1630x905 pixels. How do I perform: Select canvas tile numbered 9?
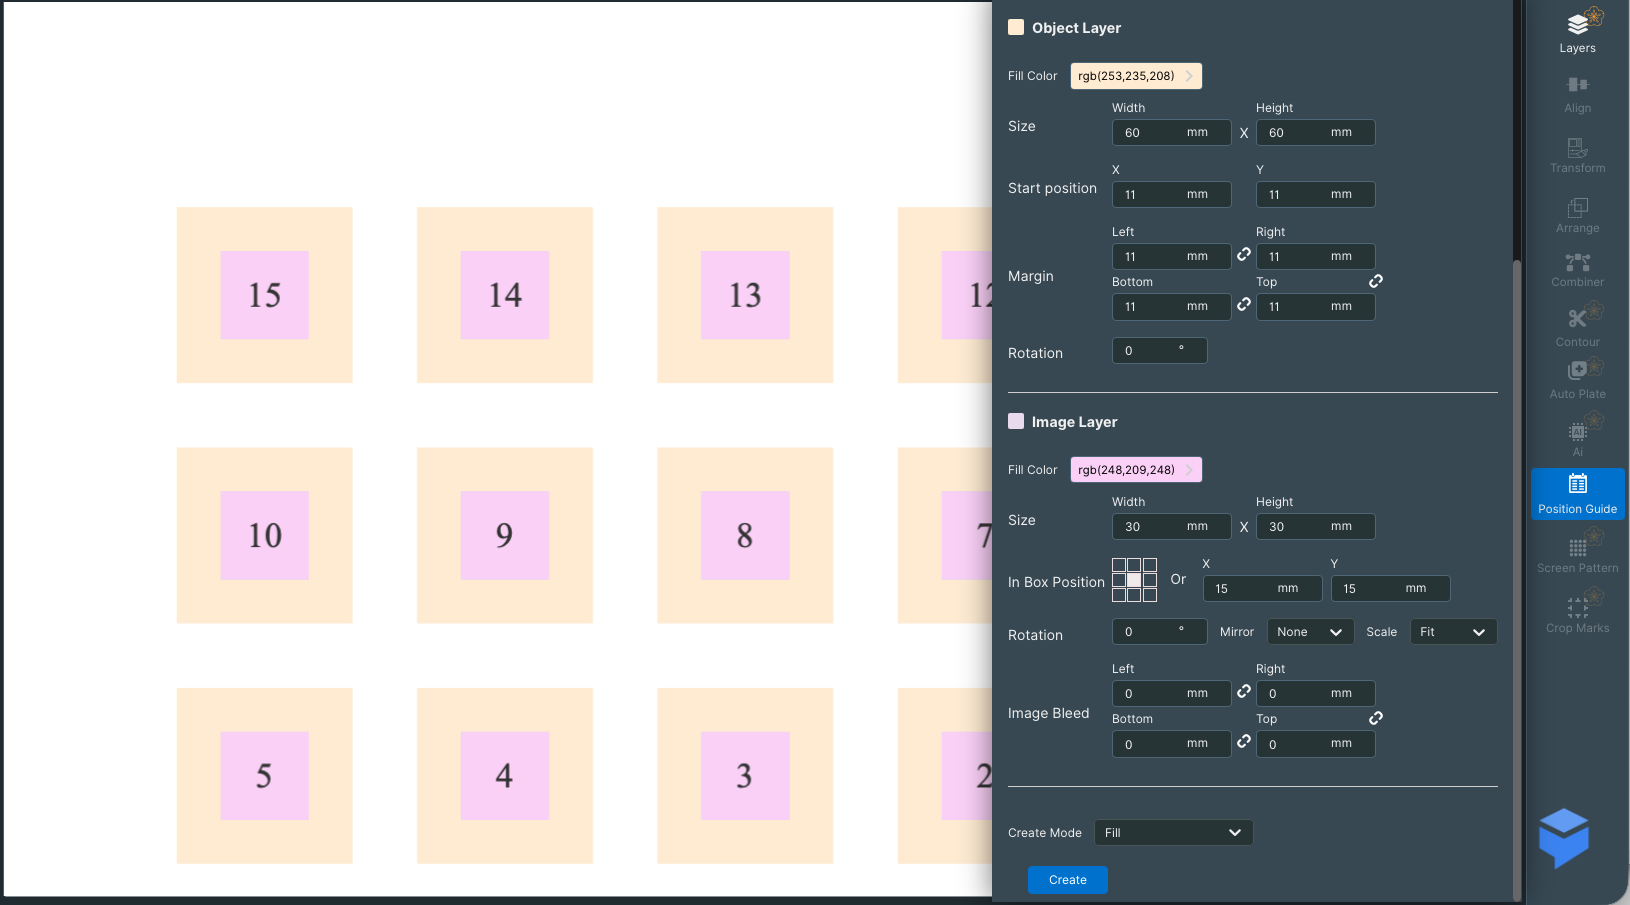pos(505,535)
